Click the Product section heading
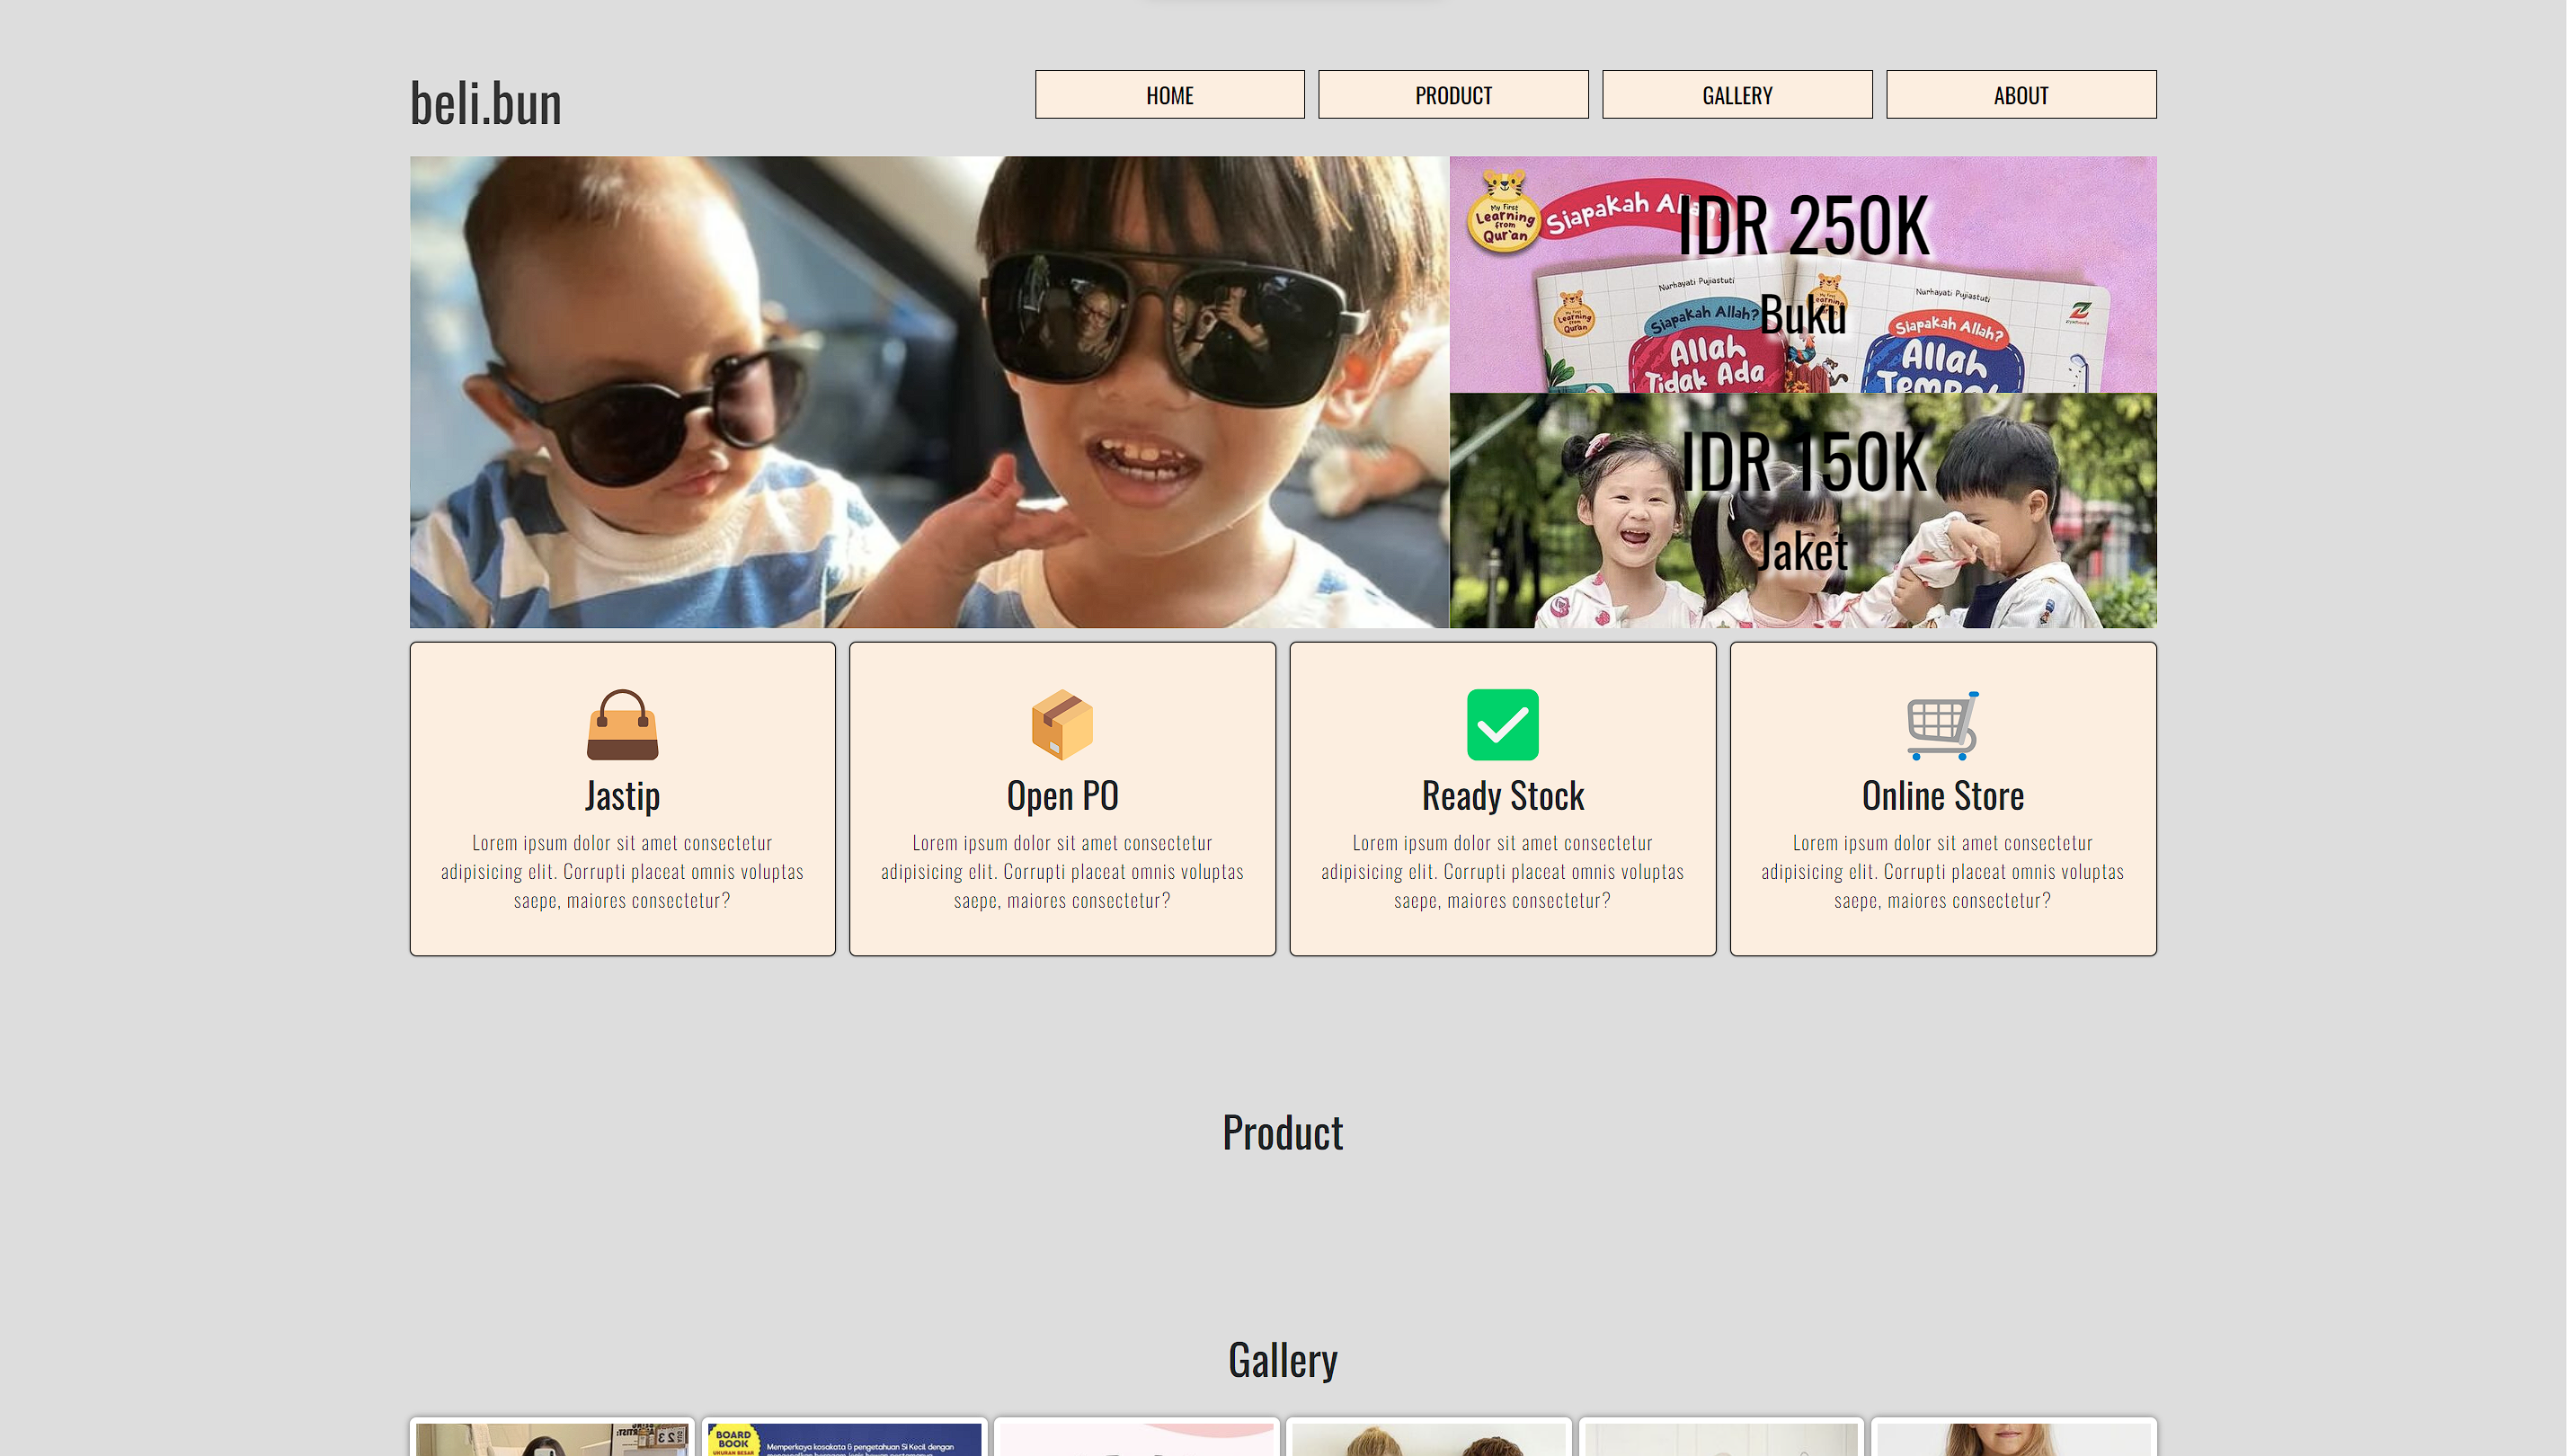The width and height of the screenshot is (2567, 1456). point(1283,1133)
